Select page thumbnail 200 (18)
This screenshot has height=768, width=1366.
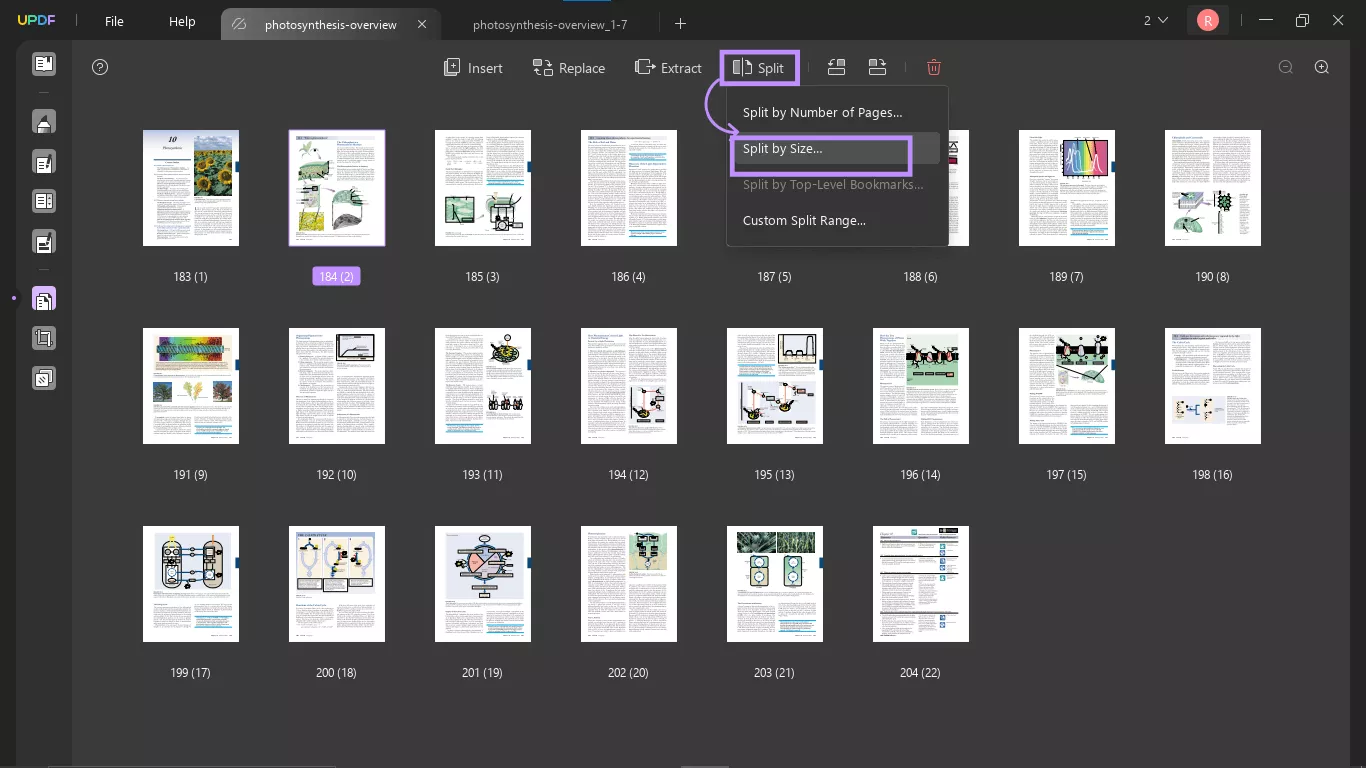pos(337,583)
